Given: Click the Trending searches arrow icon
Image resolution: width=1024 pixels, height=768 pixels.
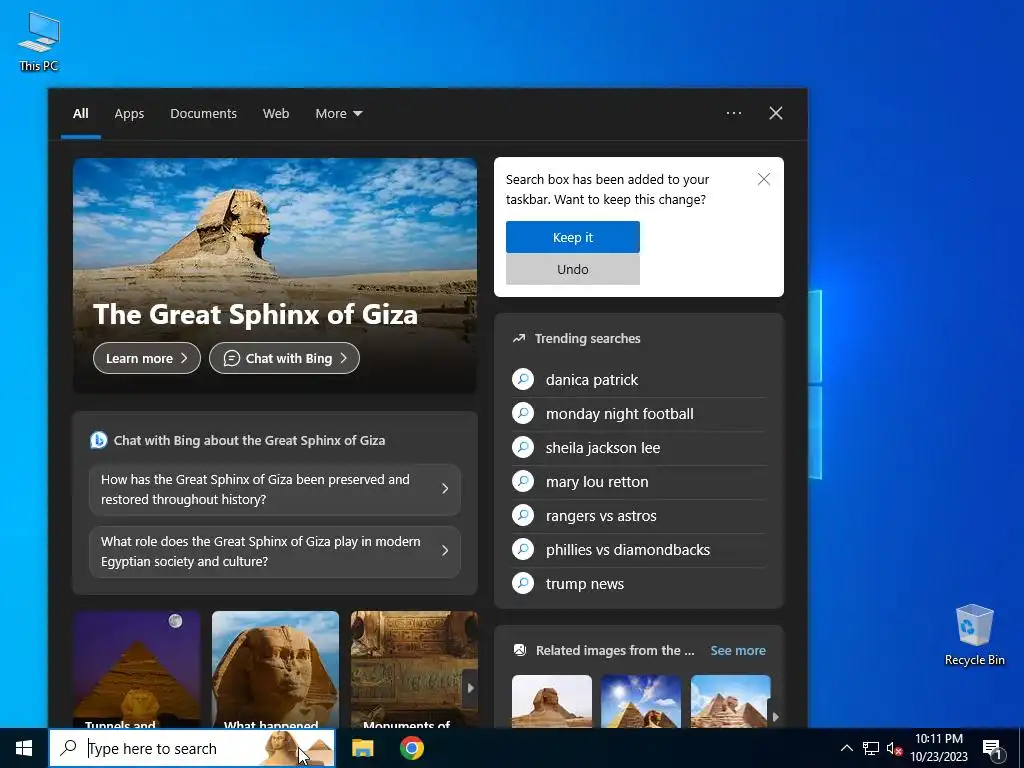Looking at the screenshot, I should 519,338.
